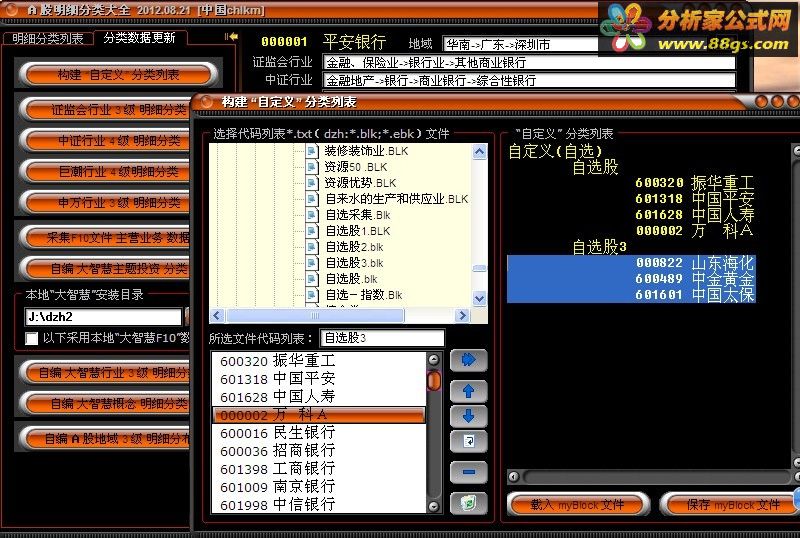Select 自选股3.blk in the file tree
This screenshot has width=800, height=538.
click(354, 263)
